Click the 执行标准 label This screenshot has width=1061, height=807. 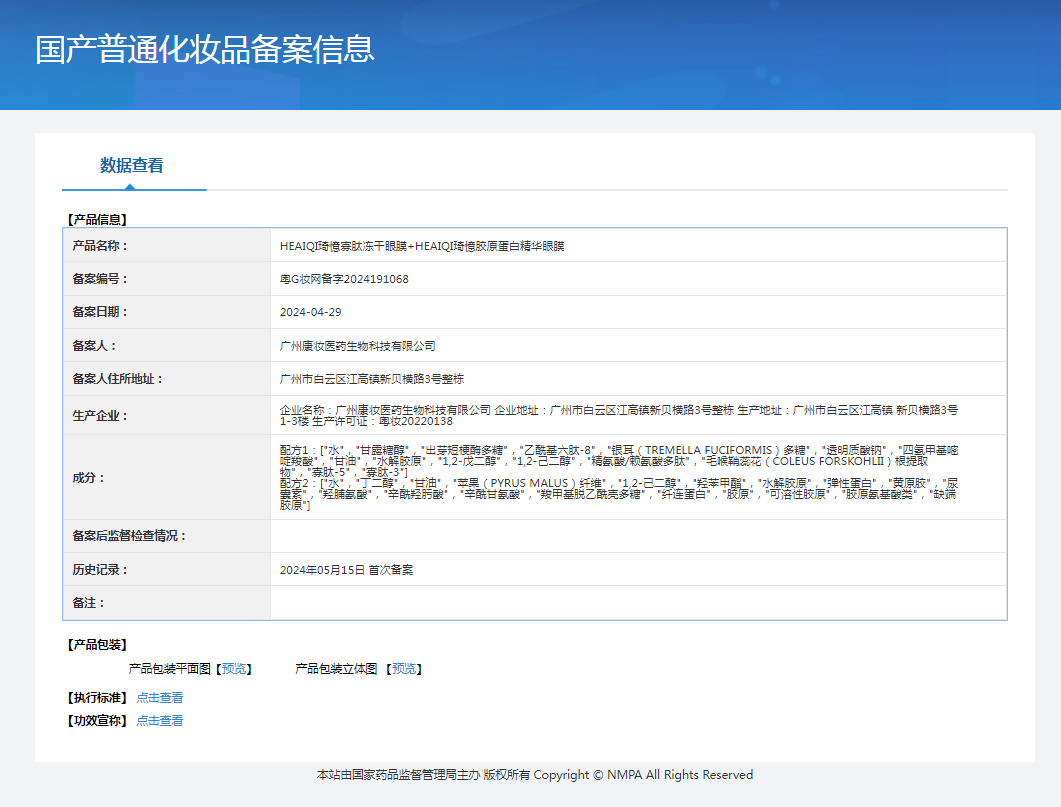point(97,697)
